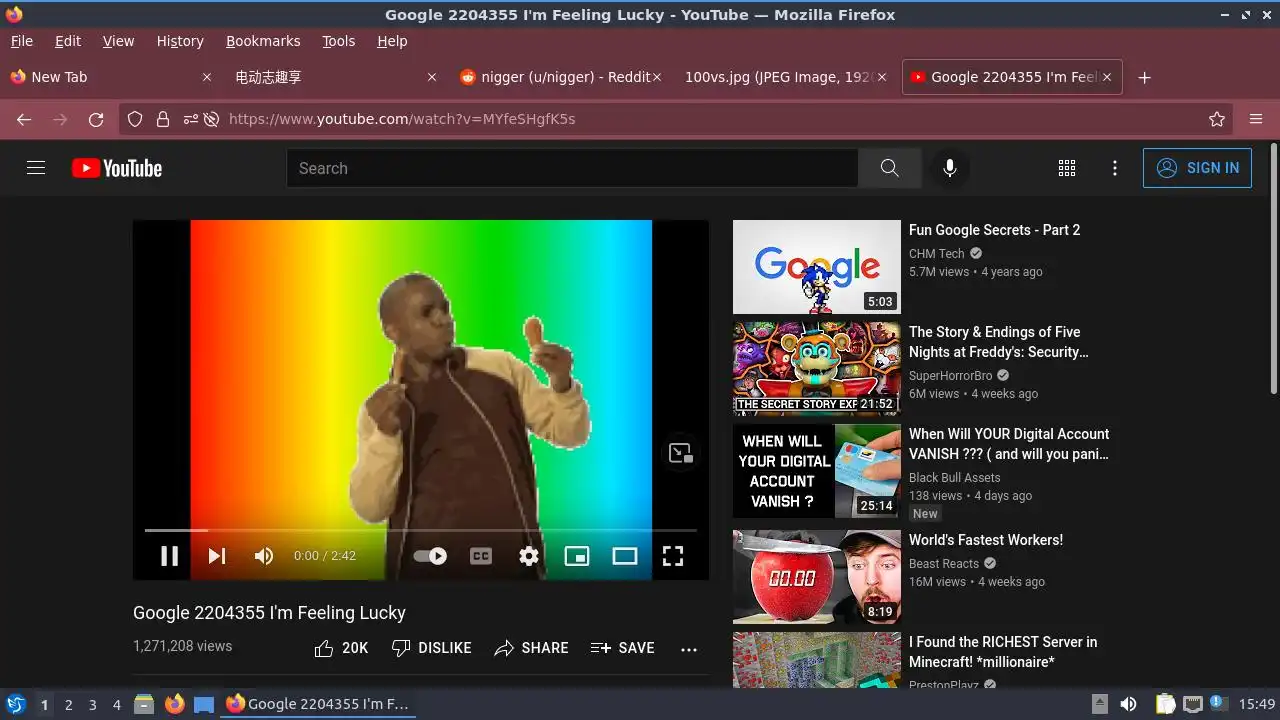Mute the video volume
The width and height of the screenshot is (1280, 720).
click(x=264, y=556)
